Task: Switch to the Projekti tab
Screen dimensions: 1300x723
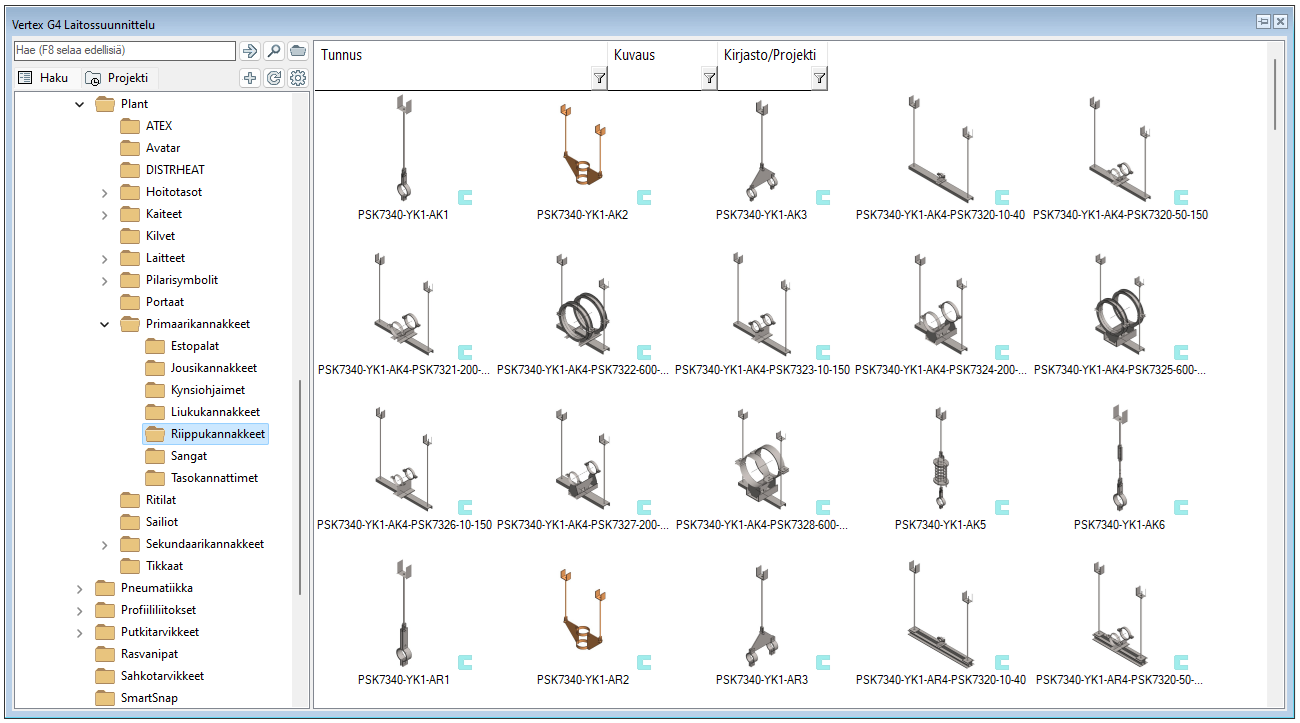Action: [117, 78]
